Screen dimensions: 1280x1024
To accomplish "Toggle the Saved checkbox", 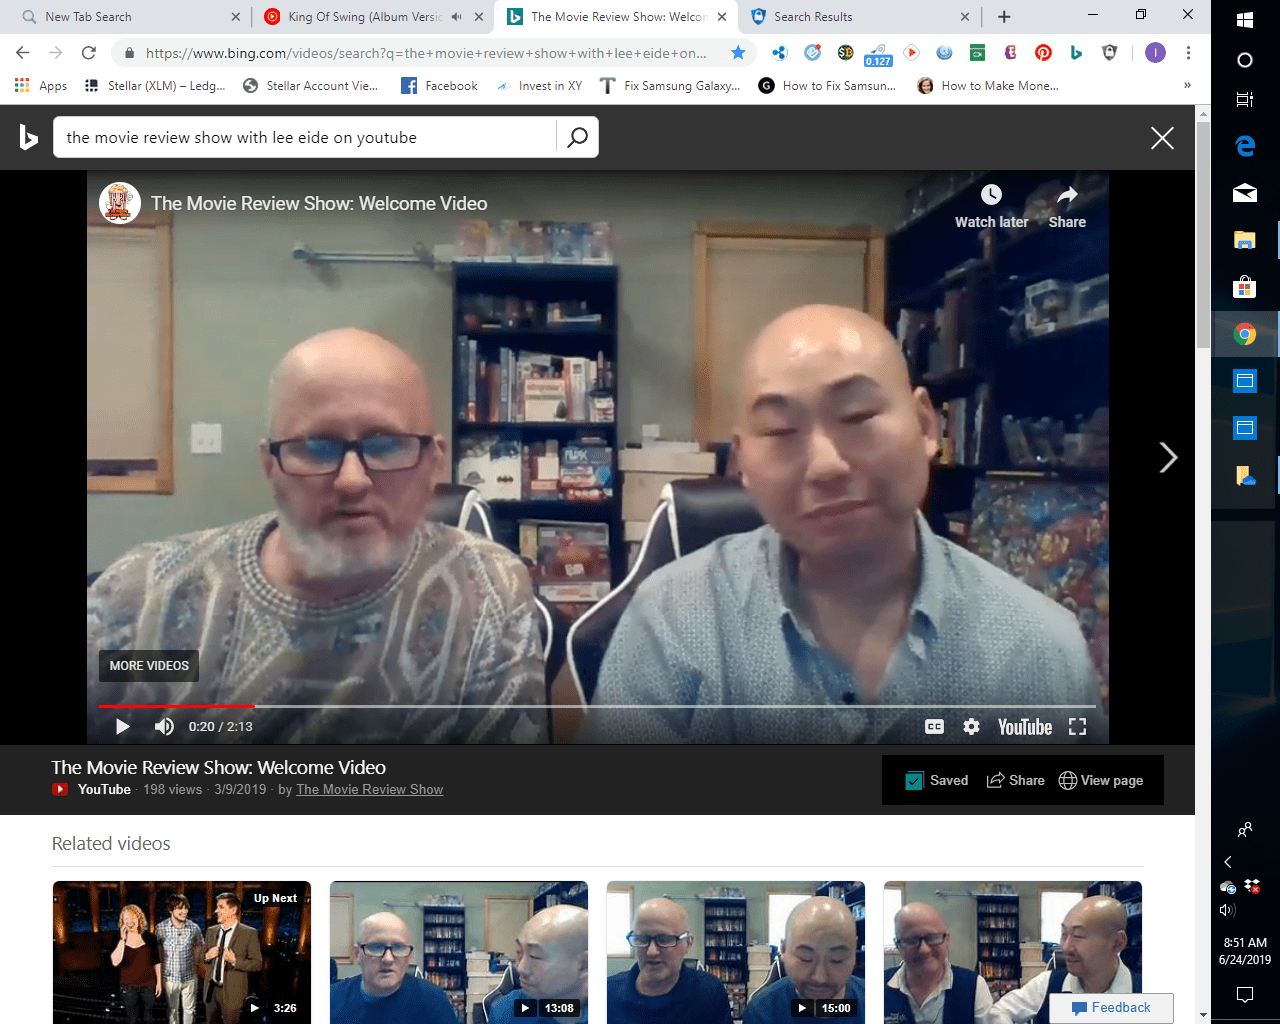I will (914, 781).
